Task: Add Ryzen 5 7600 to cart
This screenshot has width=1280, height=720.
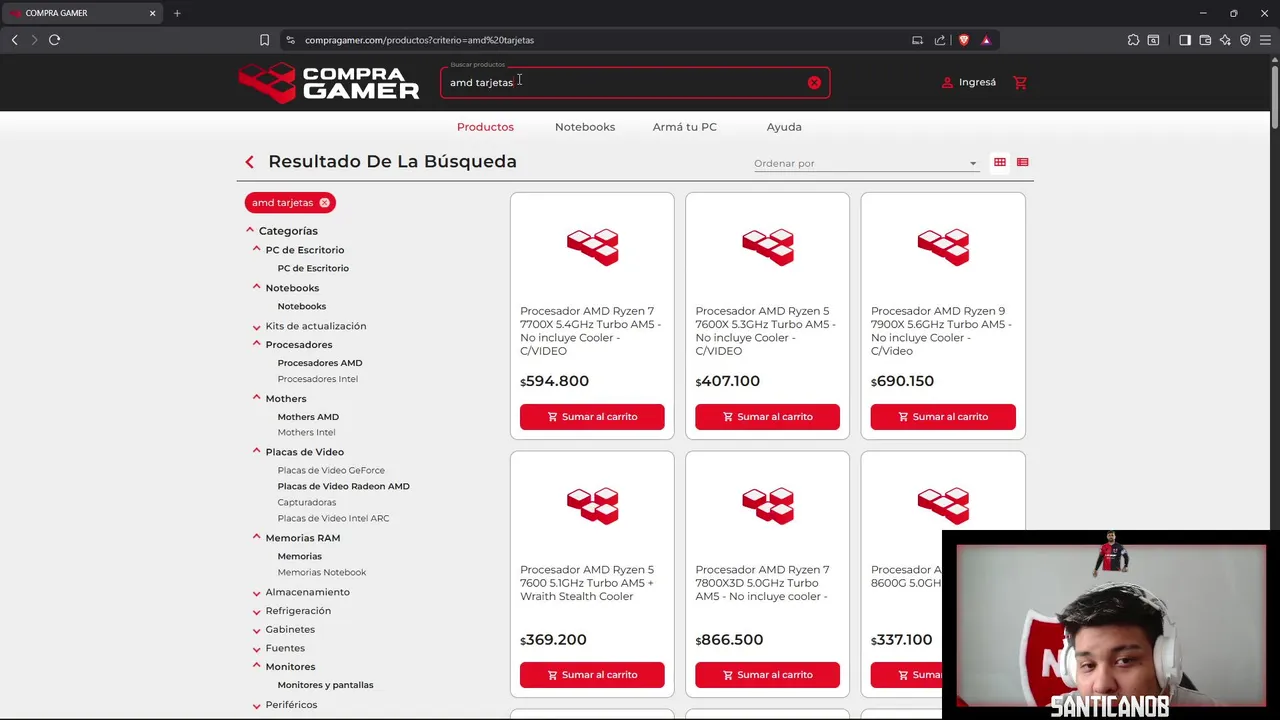Action: 592,675
